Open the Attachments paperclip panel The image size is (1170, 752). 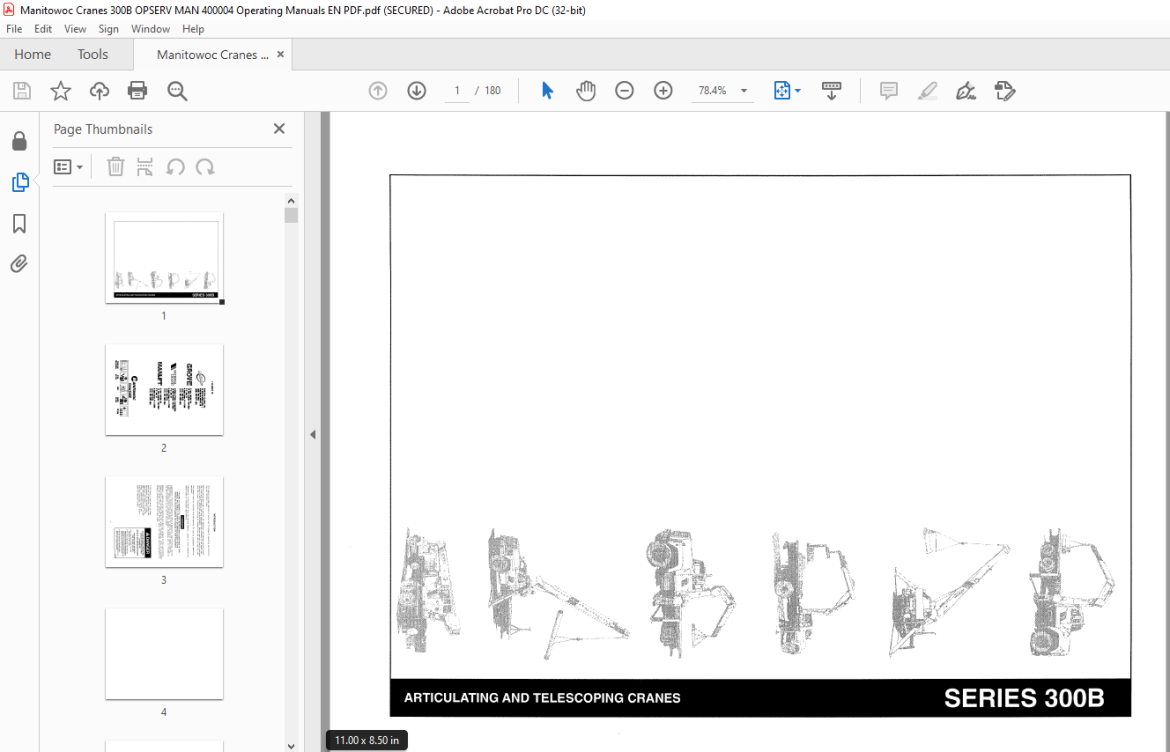(19, 263)
